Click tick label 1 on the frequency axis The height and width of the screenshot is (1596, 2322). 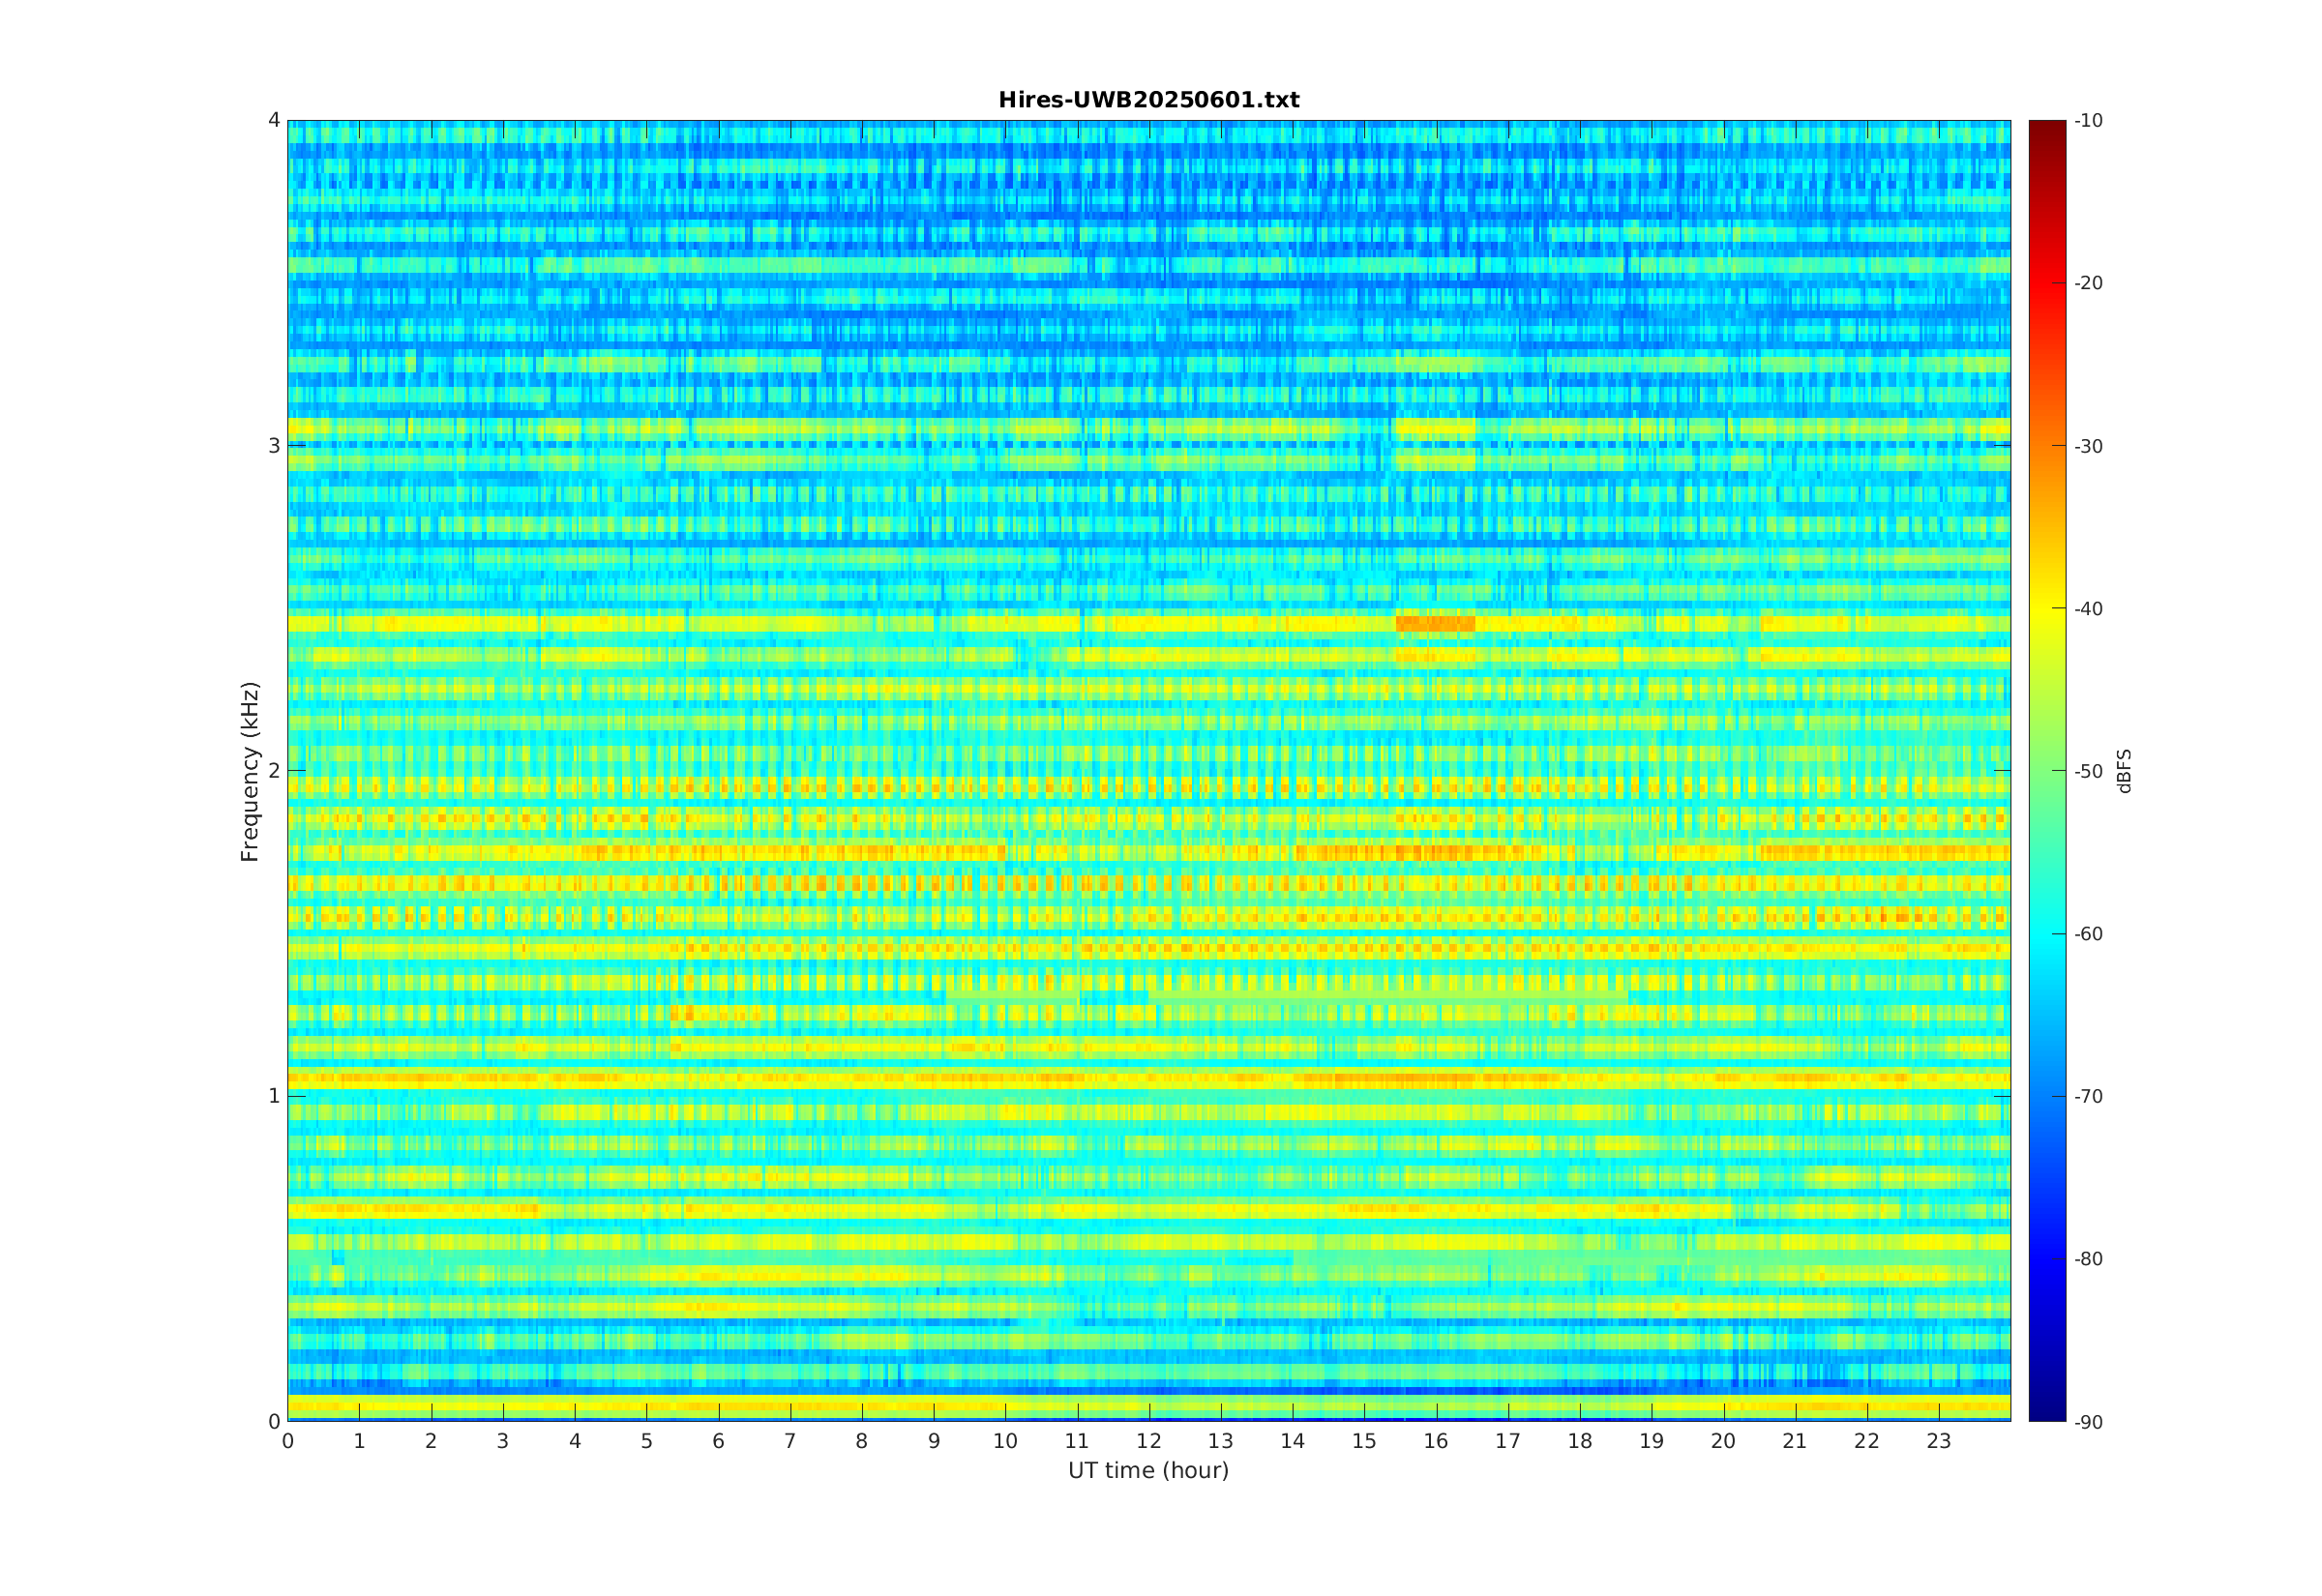(x=274, y=1095)
